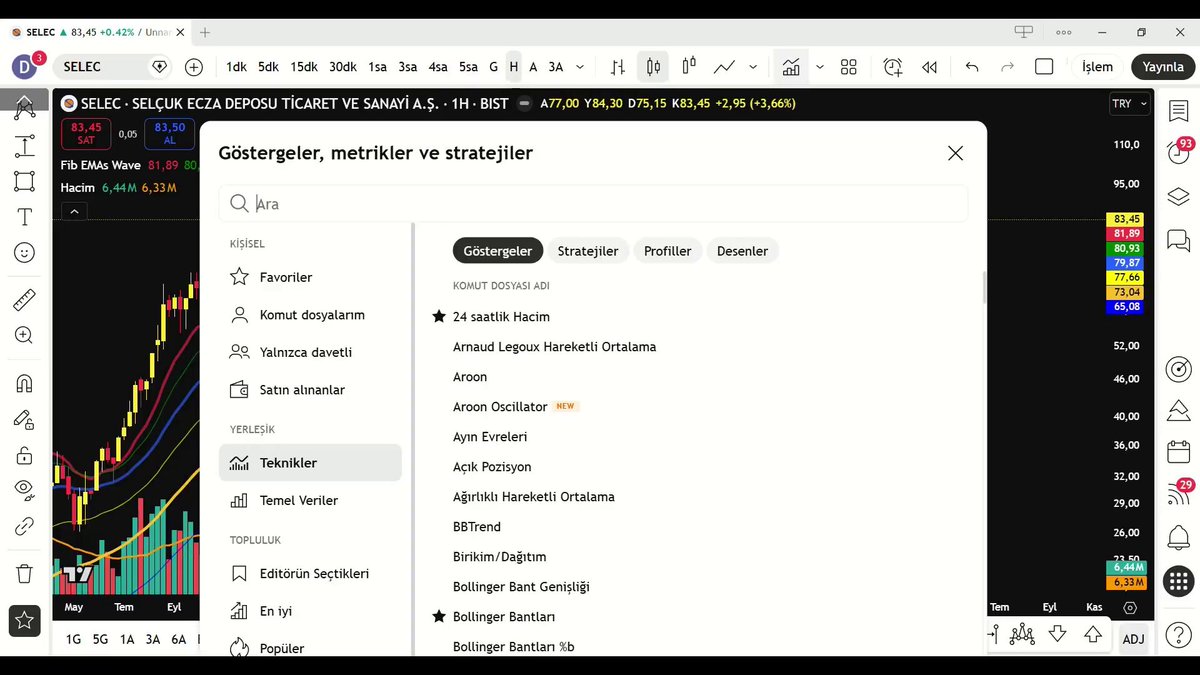Undo the last chart action
This screenshot has height=675, width=1200.
[972, 67]
